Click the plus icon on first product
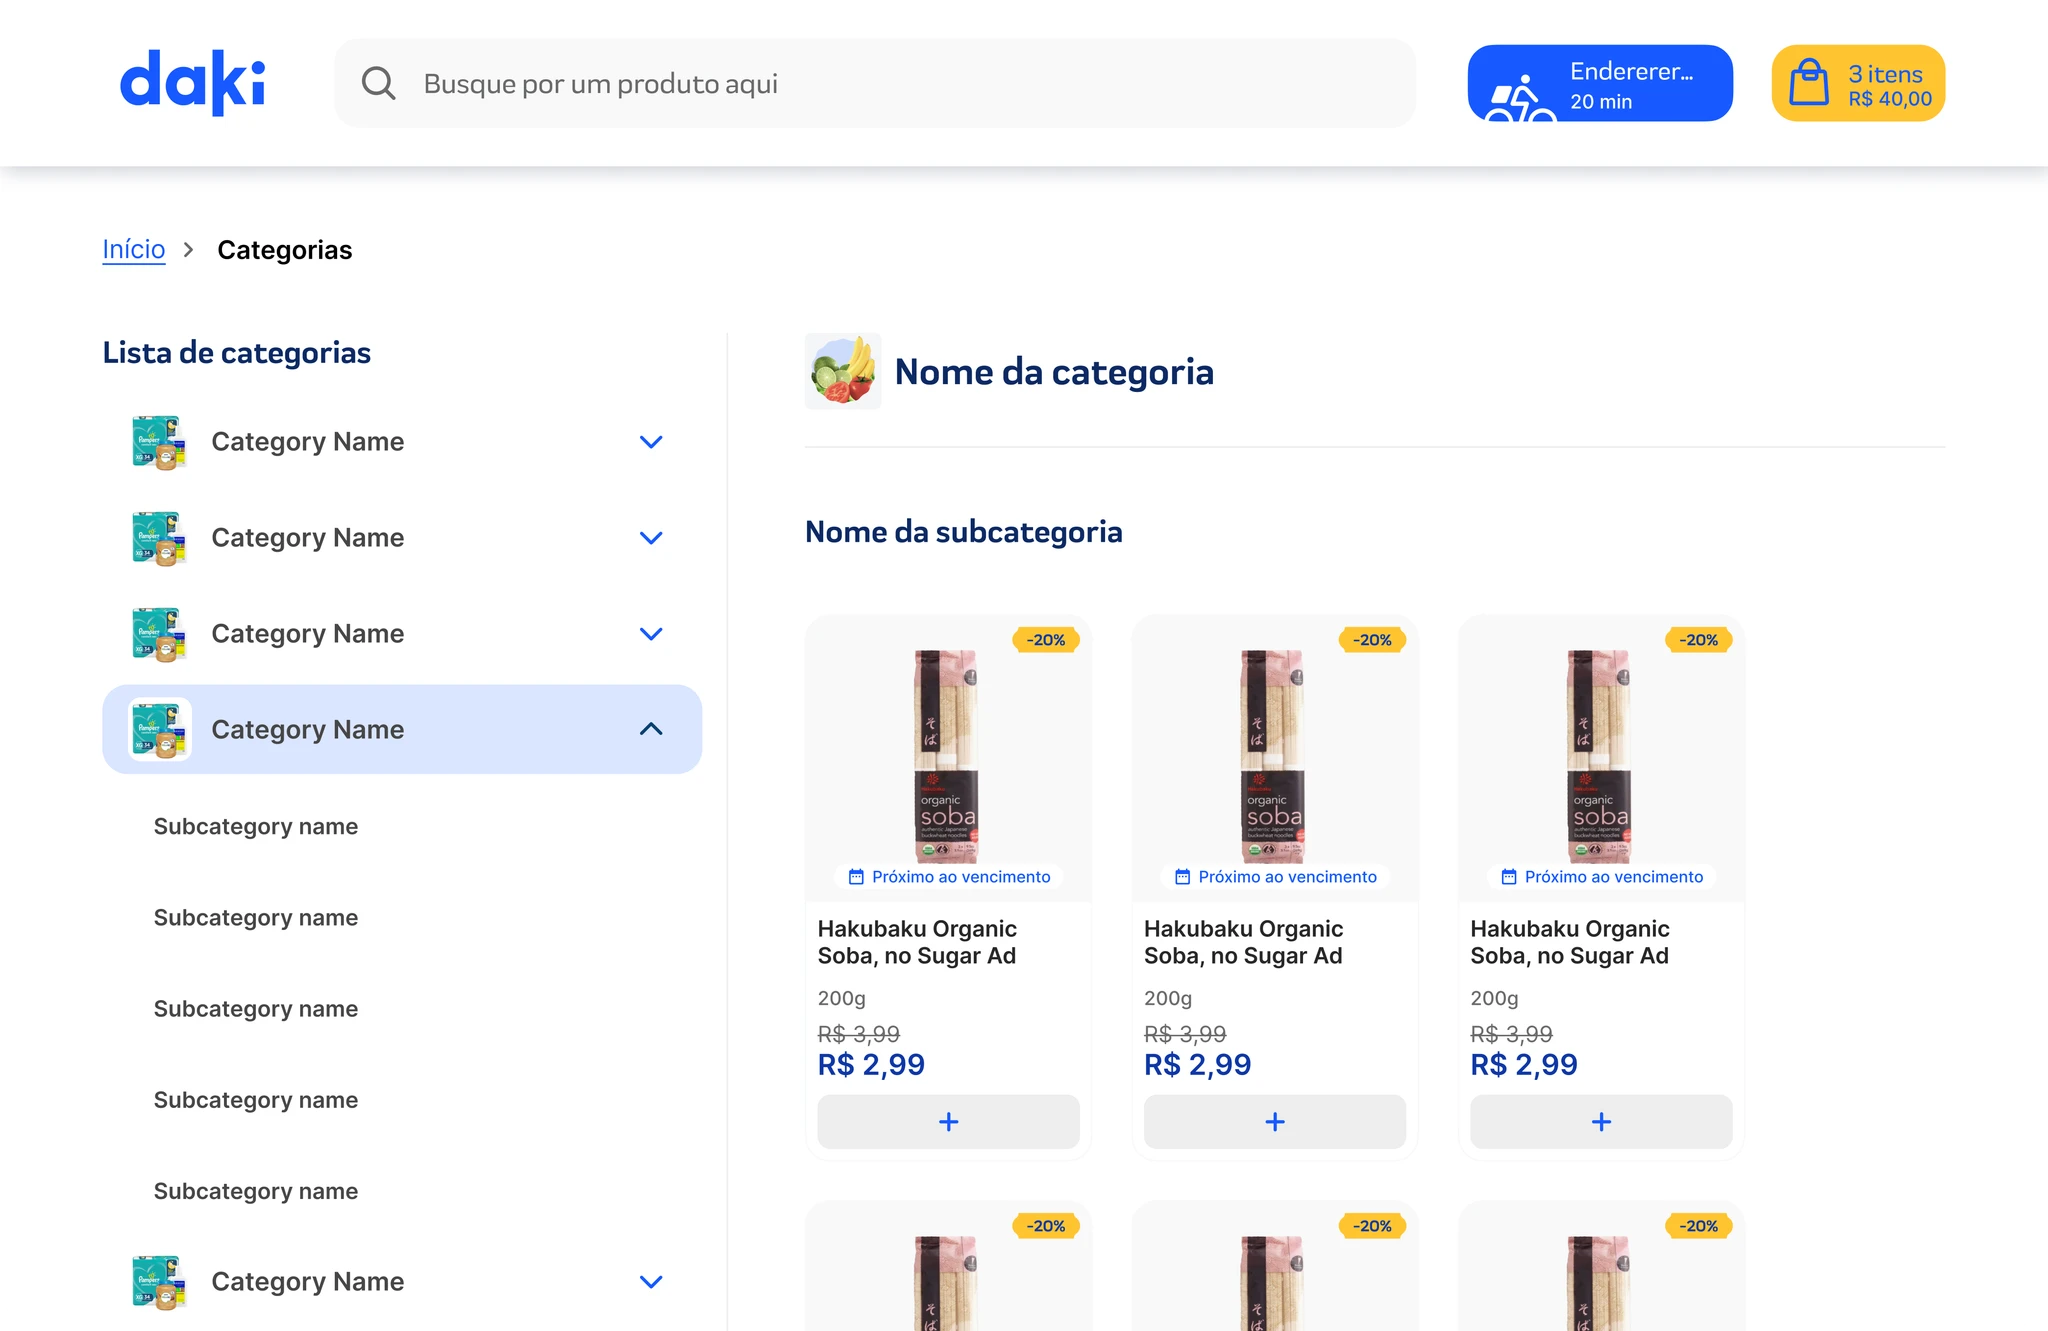The height and width of the screenshot is (1331, 2048). (948, 1122)
